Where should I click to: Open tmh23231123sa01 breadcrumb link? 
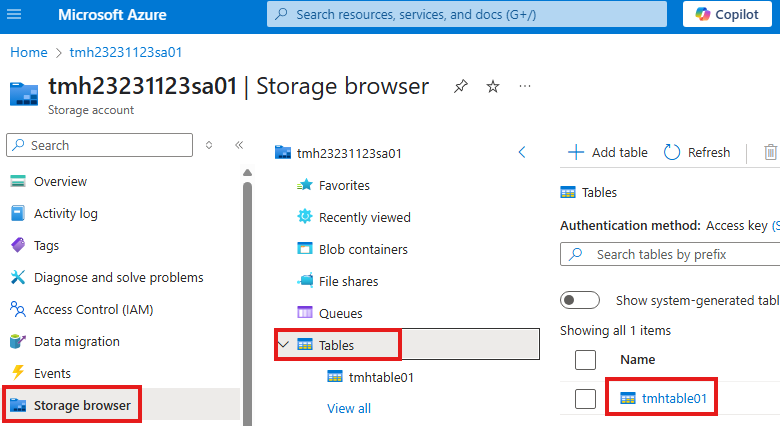[126, 52]
